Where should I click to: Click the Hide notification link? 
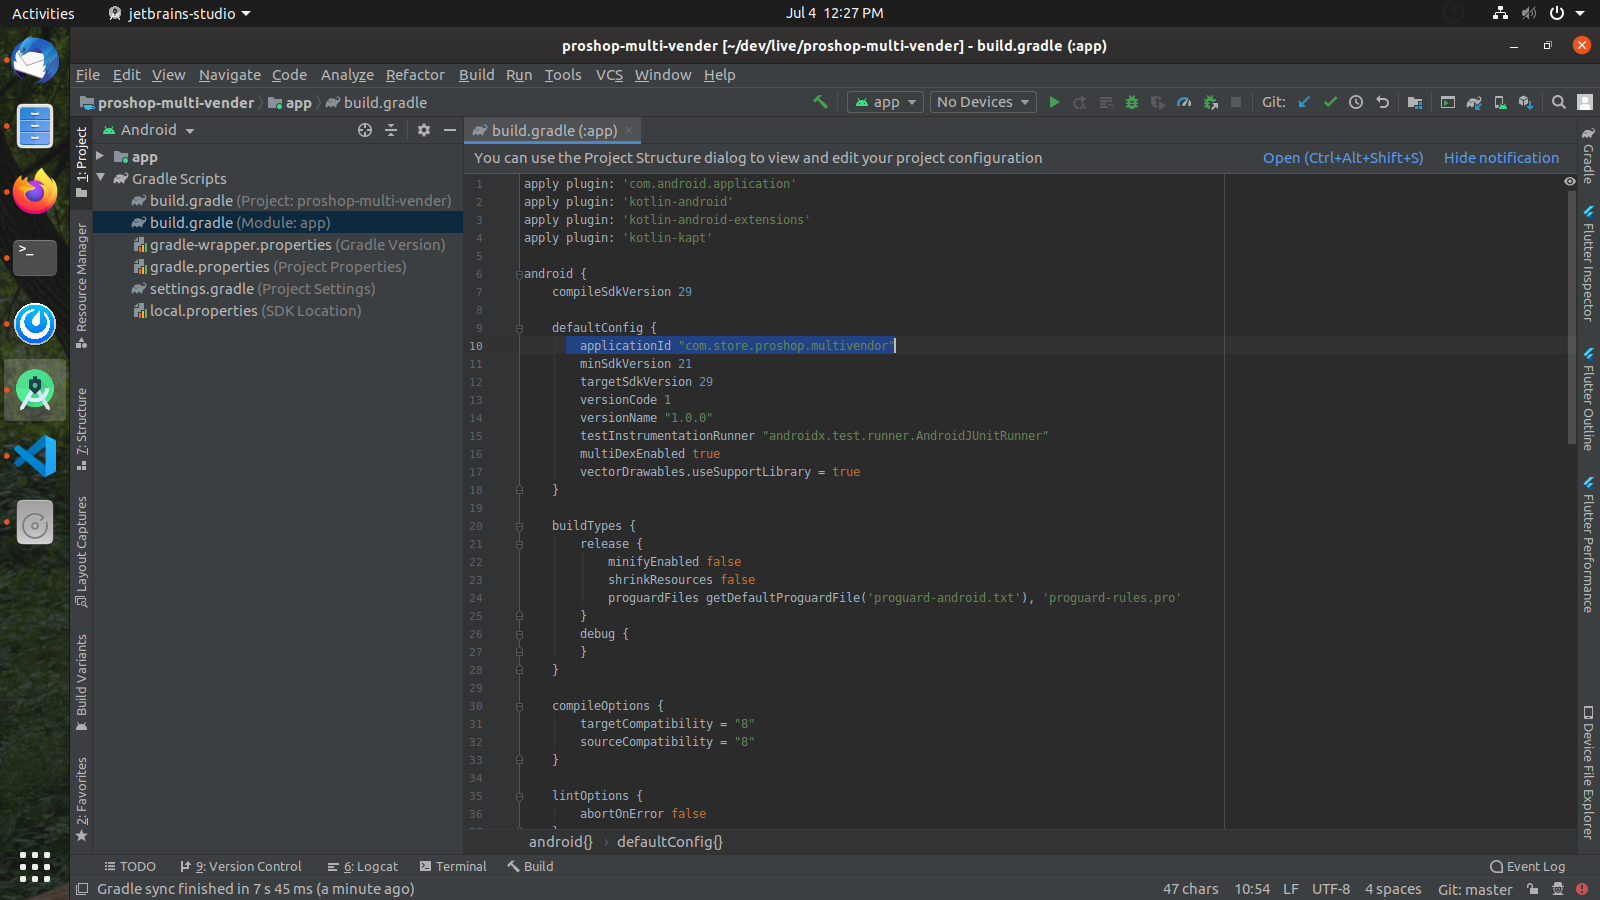point(1501,158)
